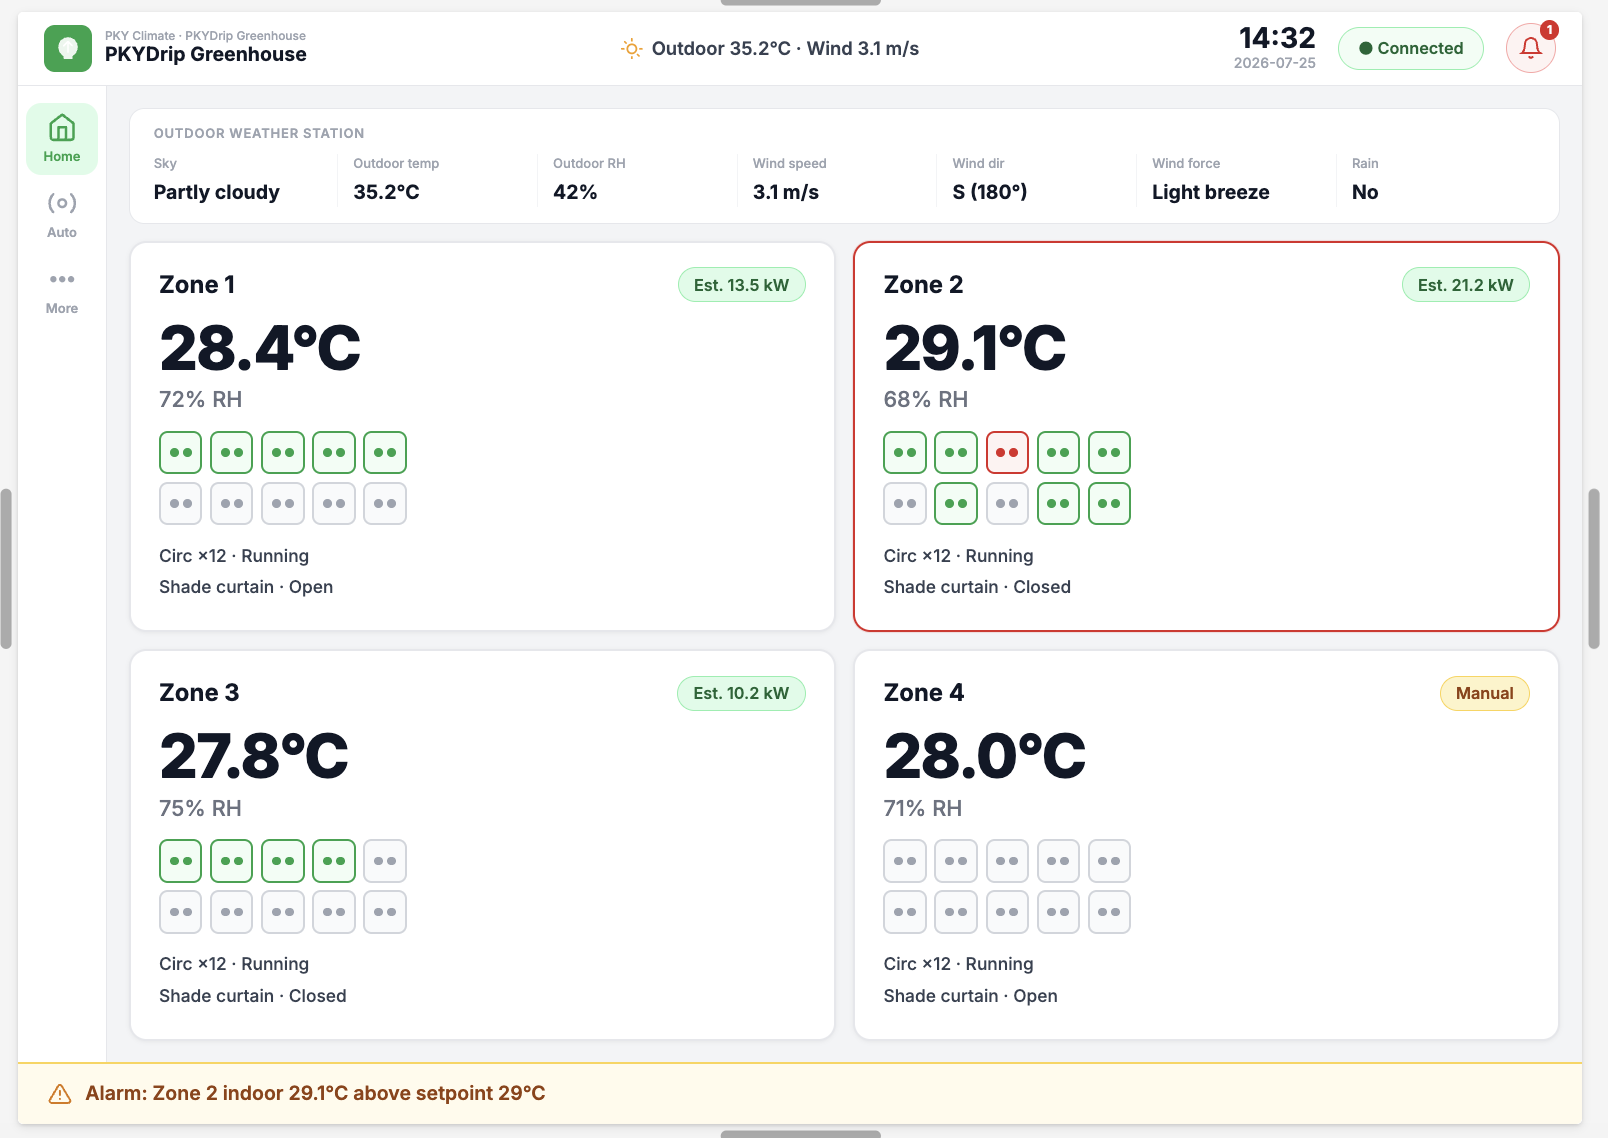Click the wind speed 3.1 m/s value
Image resolution: width=1608 pixels, height=1138 pixels.
click(786, 192)
